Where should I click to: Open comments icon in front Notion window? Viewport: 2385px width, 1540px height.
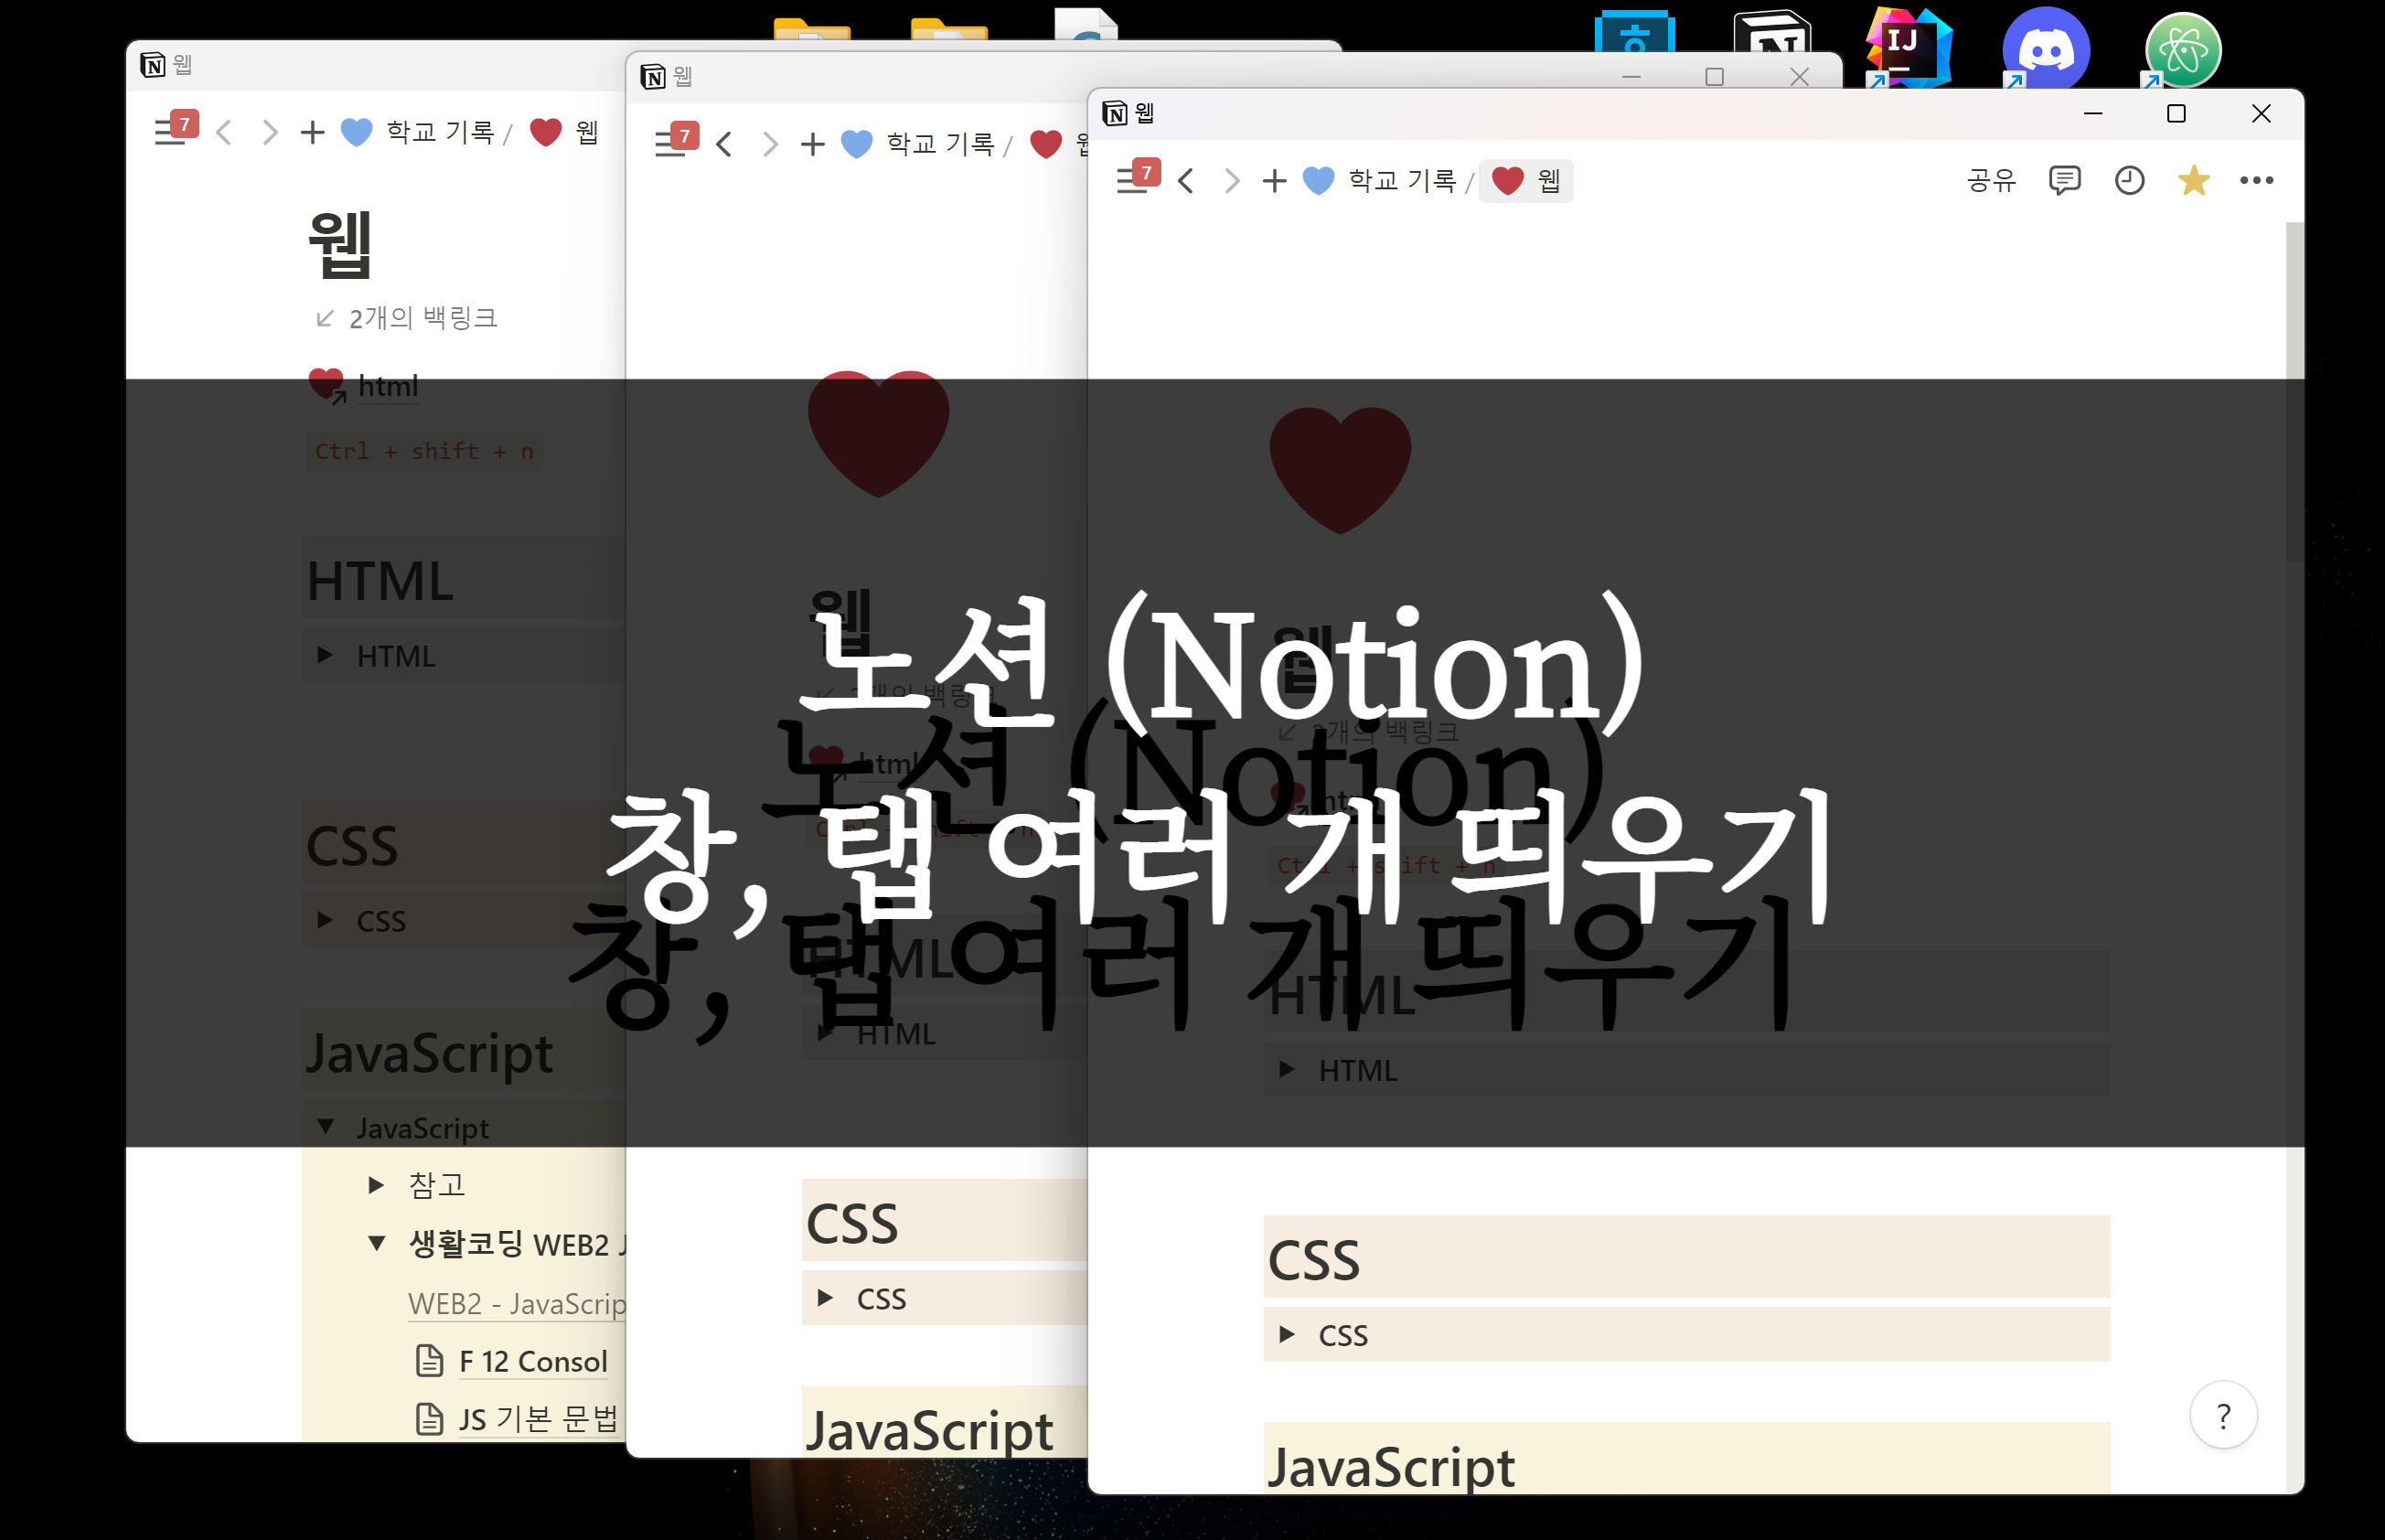point(2064,180)
